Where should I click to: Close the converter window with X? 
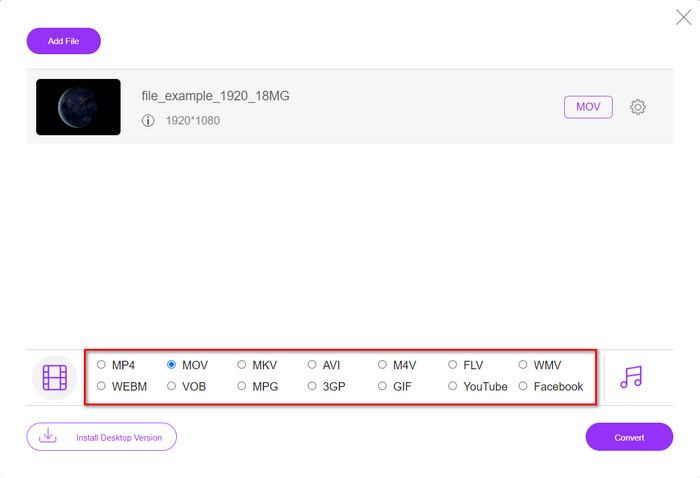(x=683, y=17)
